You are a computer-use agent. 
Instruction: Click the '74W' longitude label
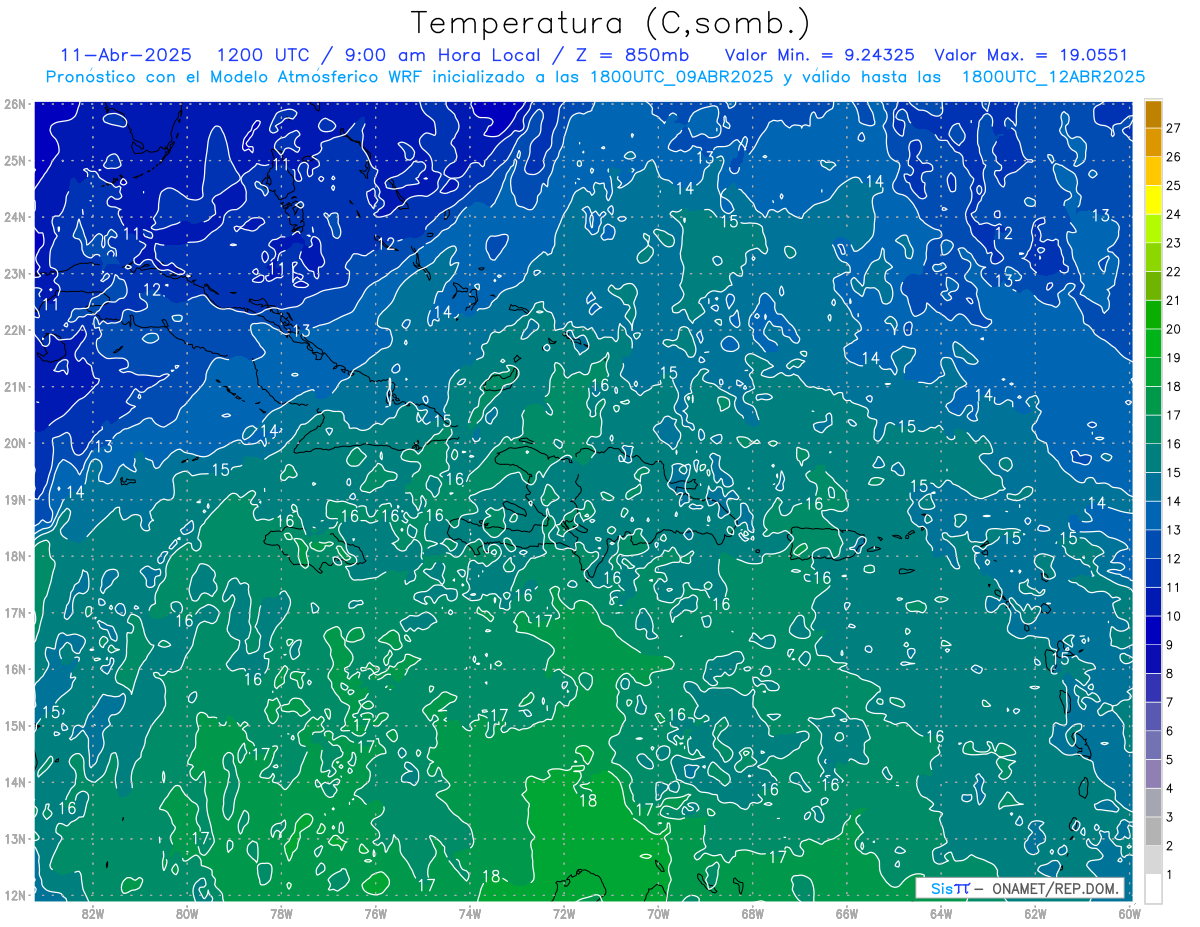click(x=469, y=913)
